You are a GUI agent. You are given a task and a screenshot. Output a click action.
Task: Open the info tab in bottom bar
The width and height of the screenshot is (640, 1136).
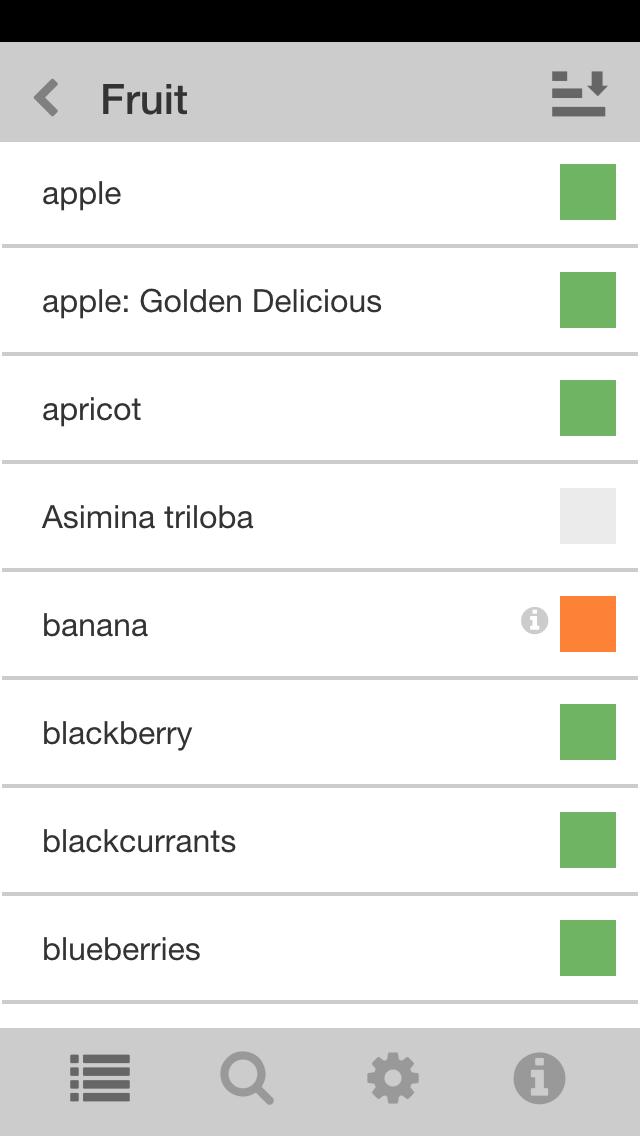(x=539, y=1079)
